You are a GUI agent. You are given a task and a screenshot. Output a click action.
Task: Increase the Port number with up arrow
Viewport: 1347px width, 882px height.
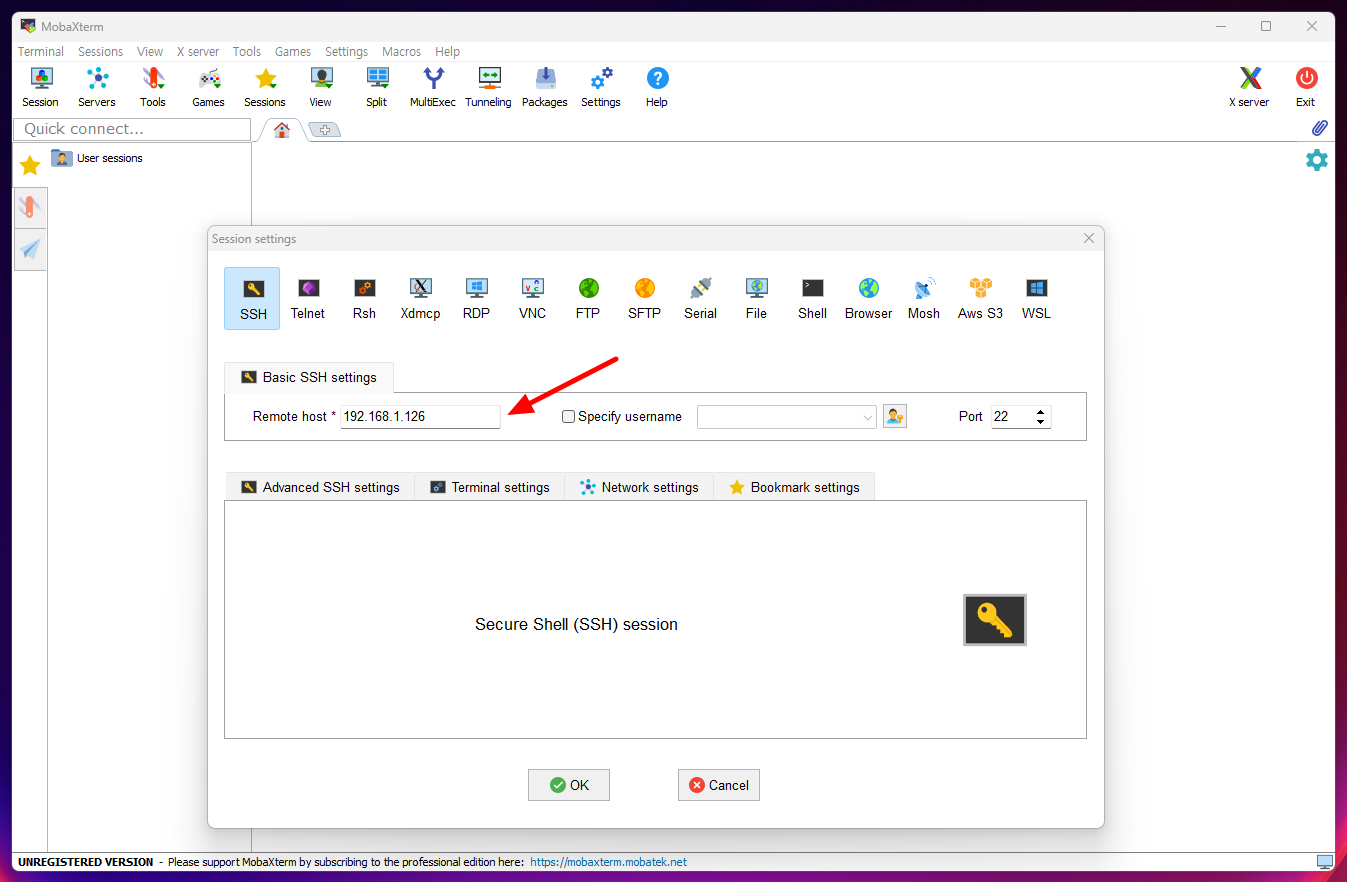pyautogui.click(x=1042, y=411)
